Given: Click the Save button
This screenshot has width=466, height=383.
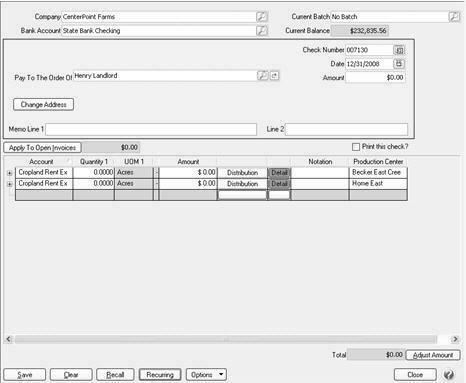Looking at the screenshot, I should (25, 375).
